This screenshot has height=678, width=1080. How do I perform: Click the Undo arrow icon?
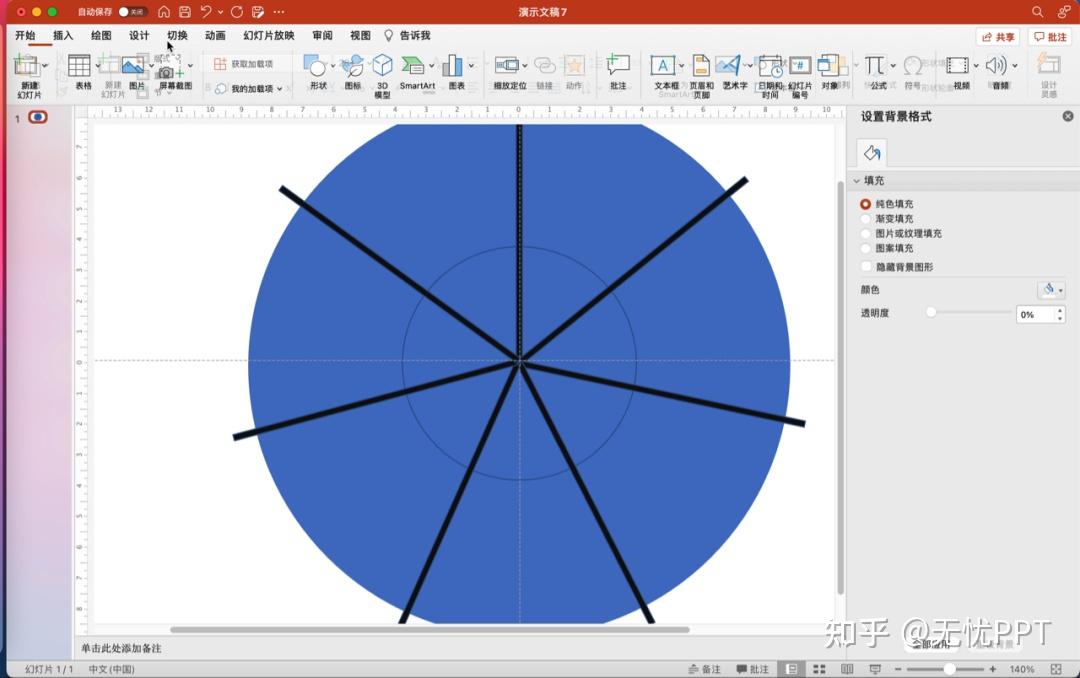click(206, 12)
